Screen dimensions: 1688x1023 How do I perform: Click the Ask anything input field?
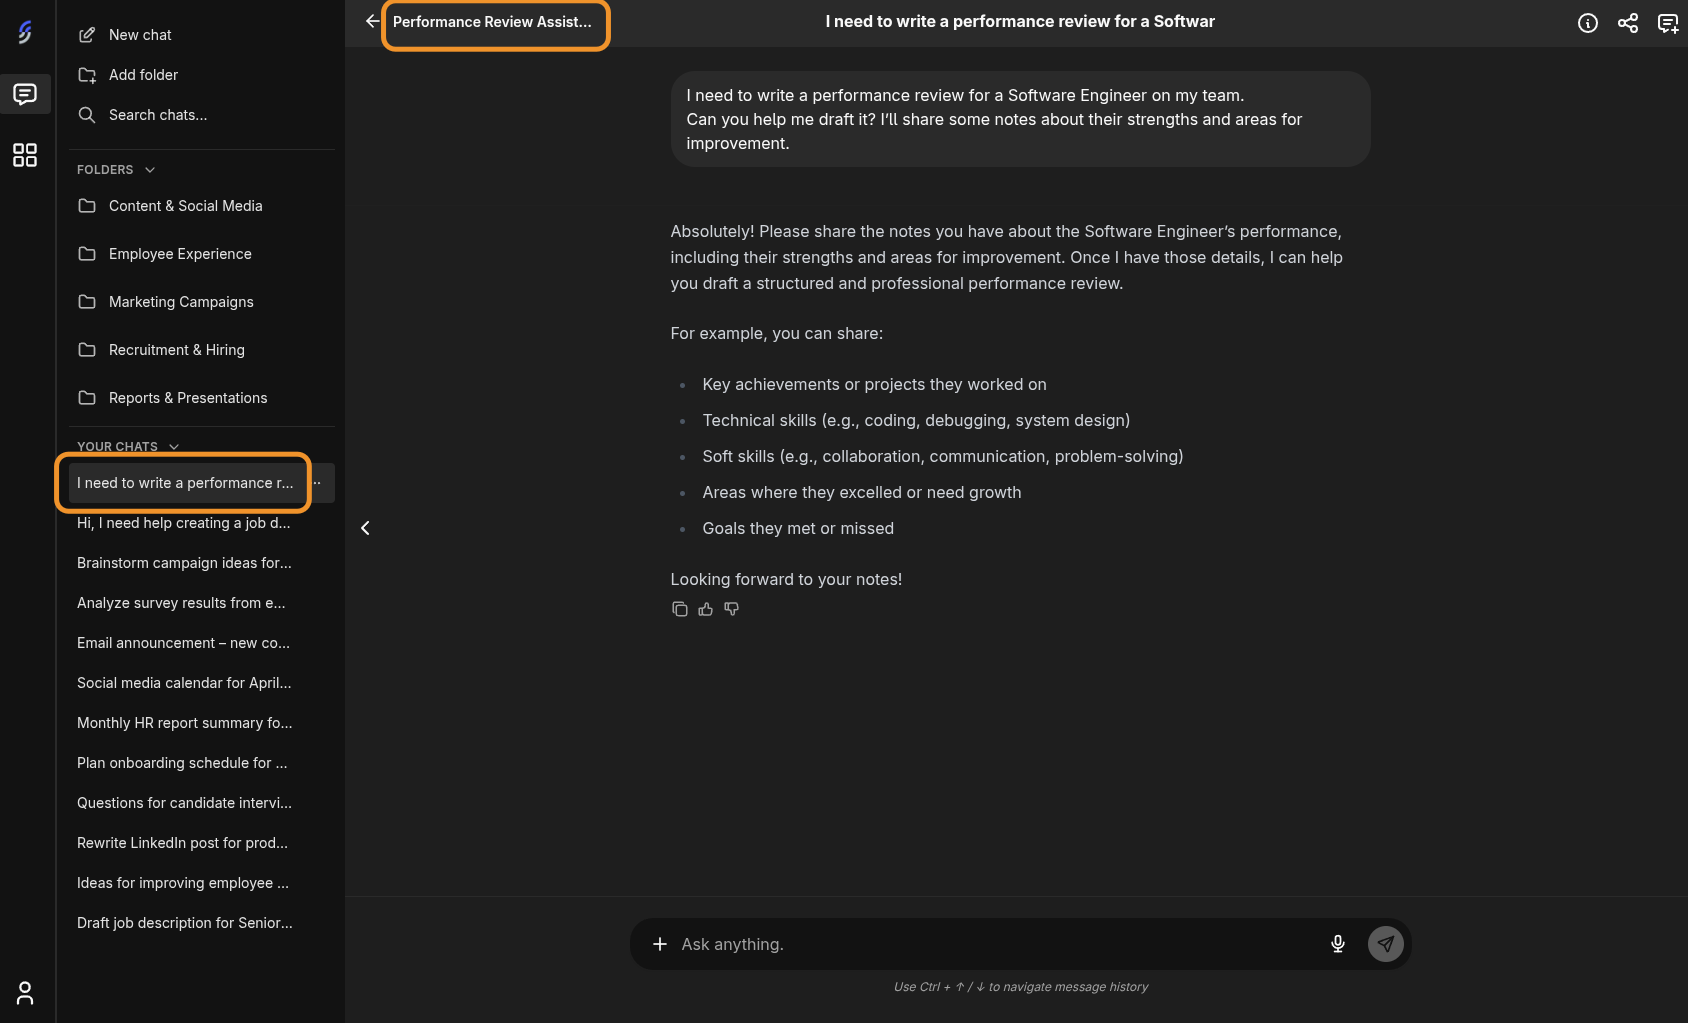990,944
